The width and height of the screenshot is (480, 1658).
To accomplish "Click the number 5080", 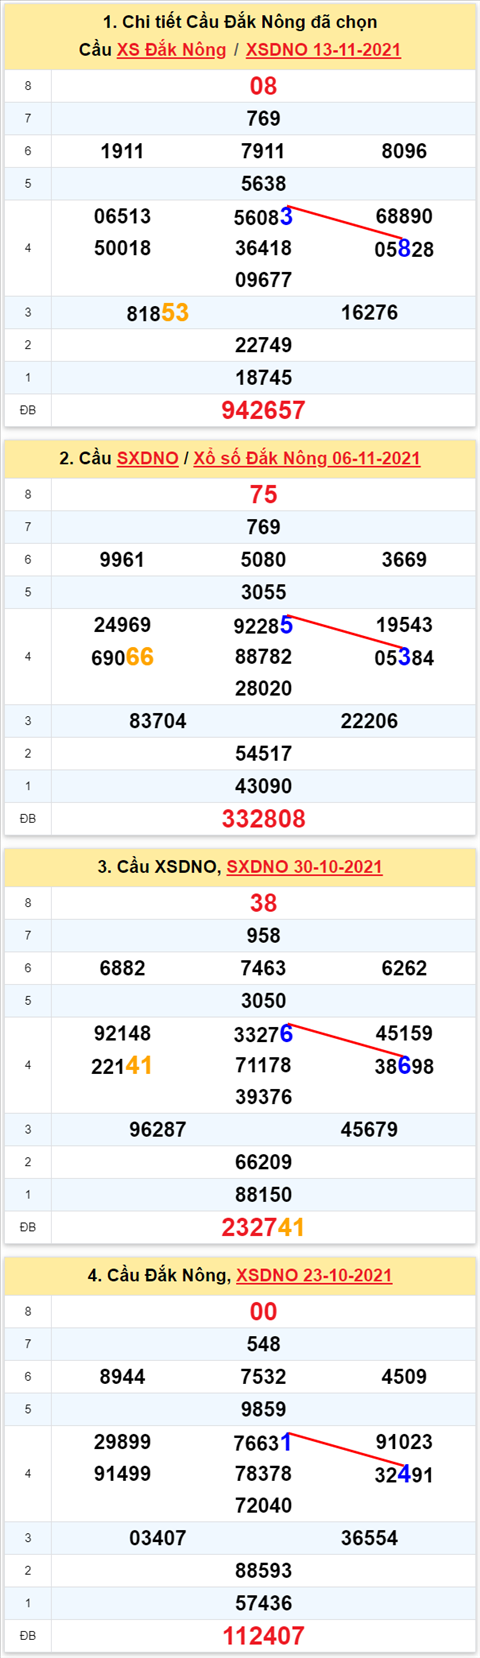I will tap(263, 560).
